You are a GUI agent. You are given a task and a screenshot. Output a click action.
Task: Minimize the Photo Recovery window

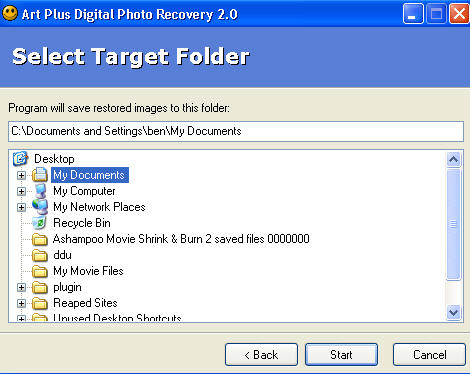[413, 14]
